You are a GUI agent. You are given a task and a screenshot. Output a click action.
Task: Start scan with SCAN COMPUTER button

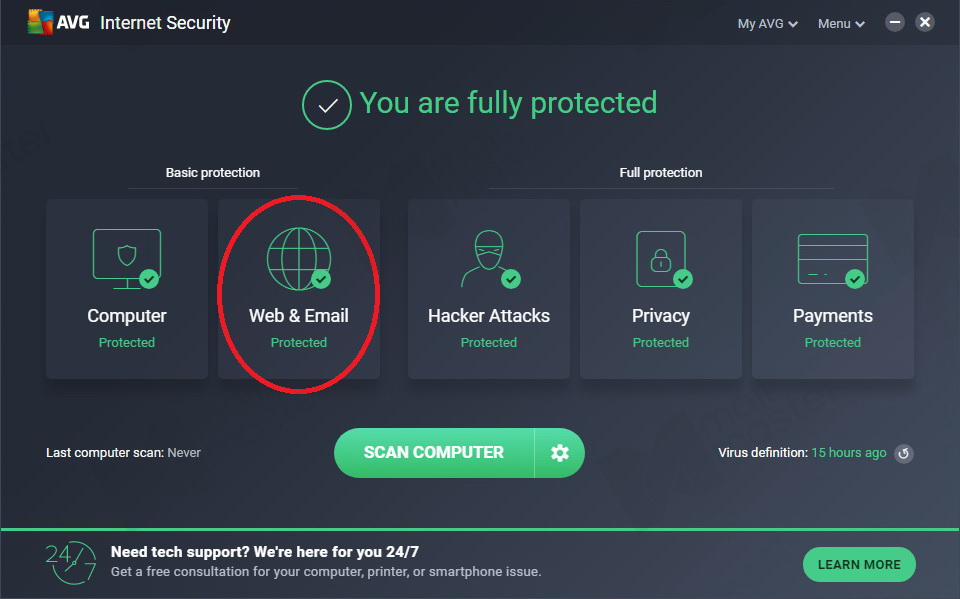coord(434,453)
